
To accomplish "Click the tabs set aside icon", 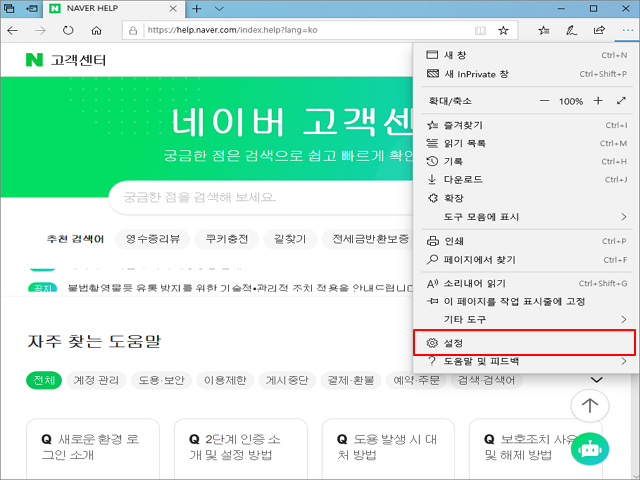I will pos(9,8).
